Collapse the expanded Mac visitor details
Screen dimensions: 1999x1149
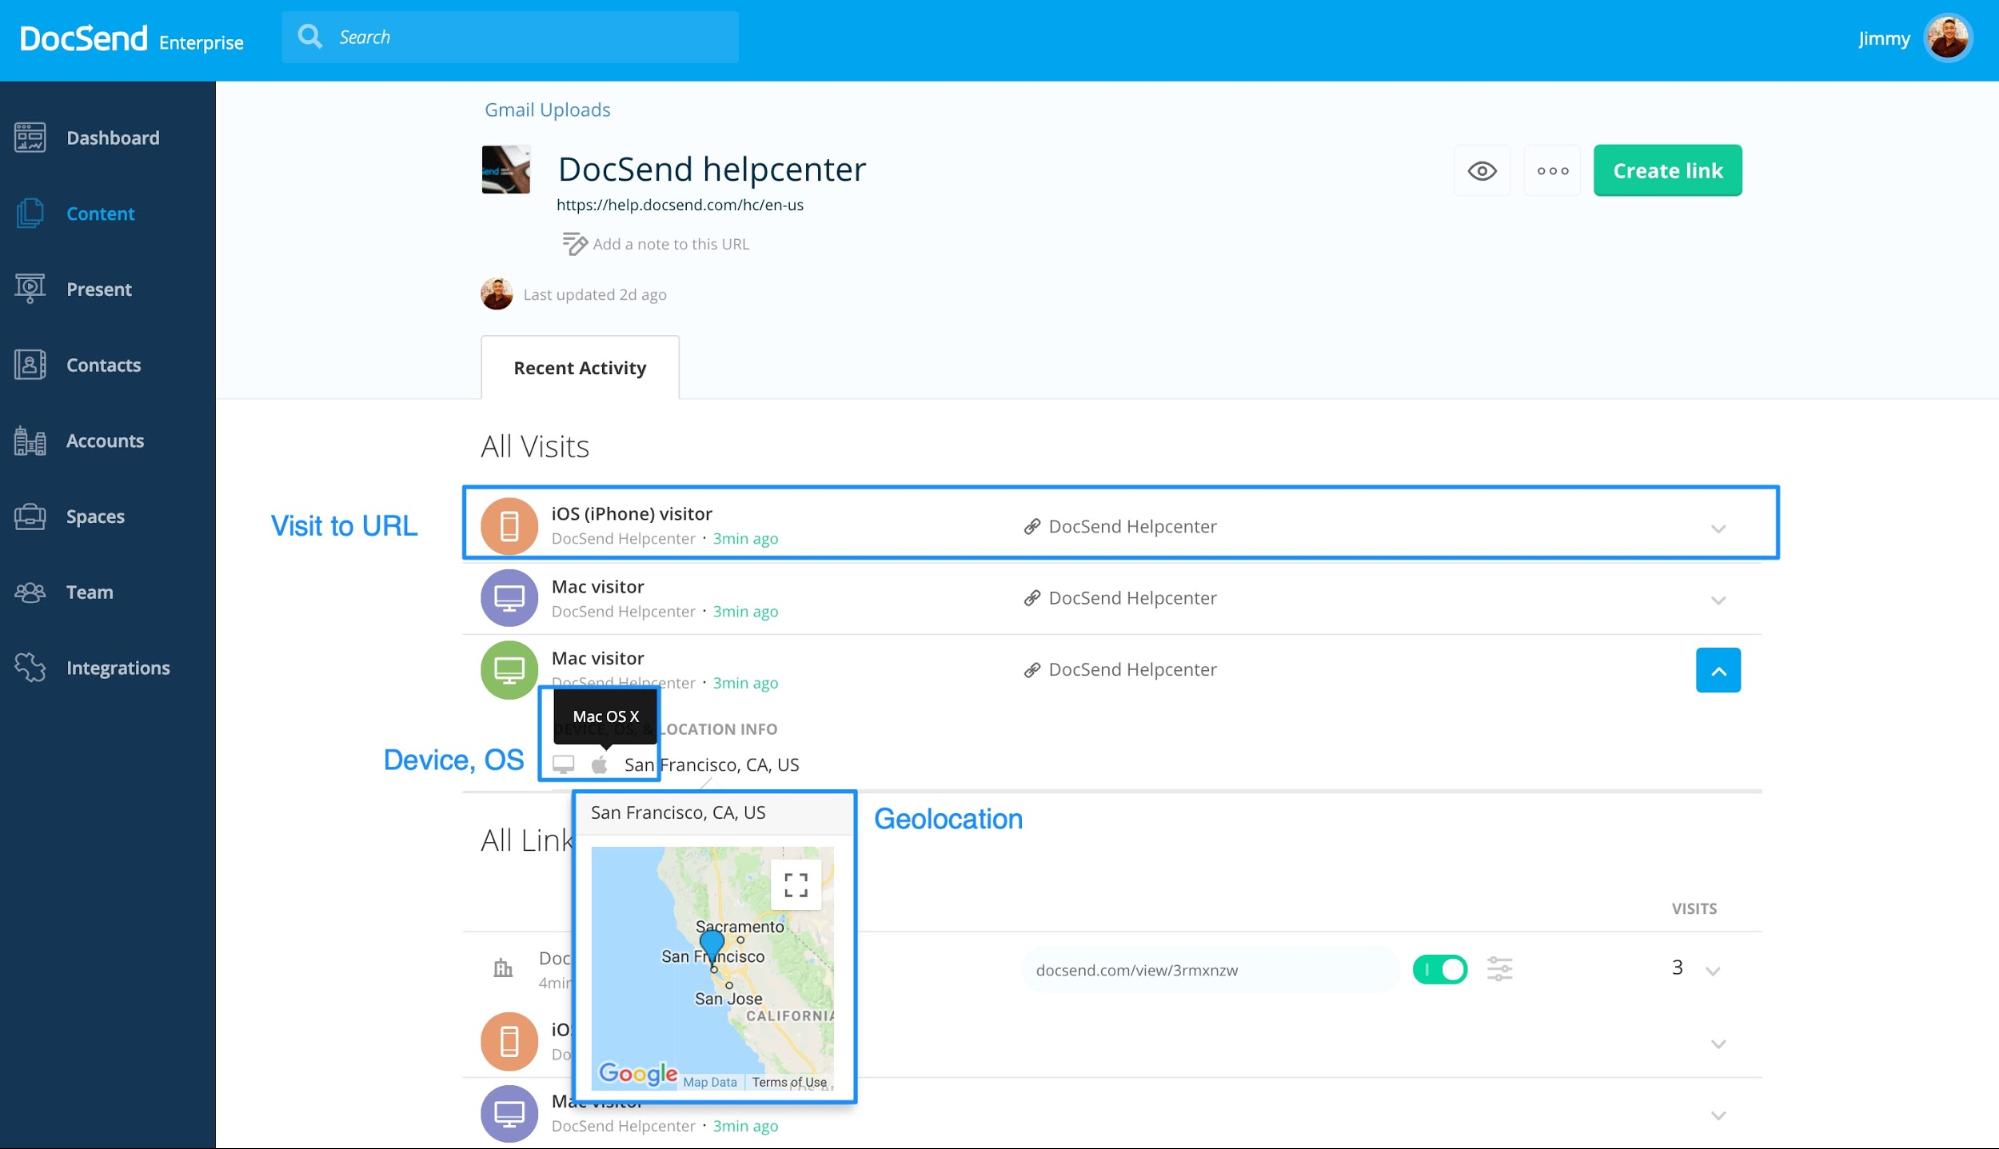click(x=1718, y=671)
